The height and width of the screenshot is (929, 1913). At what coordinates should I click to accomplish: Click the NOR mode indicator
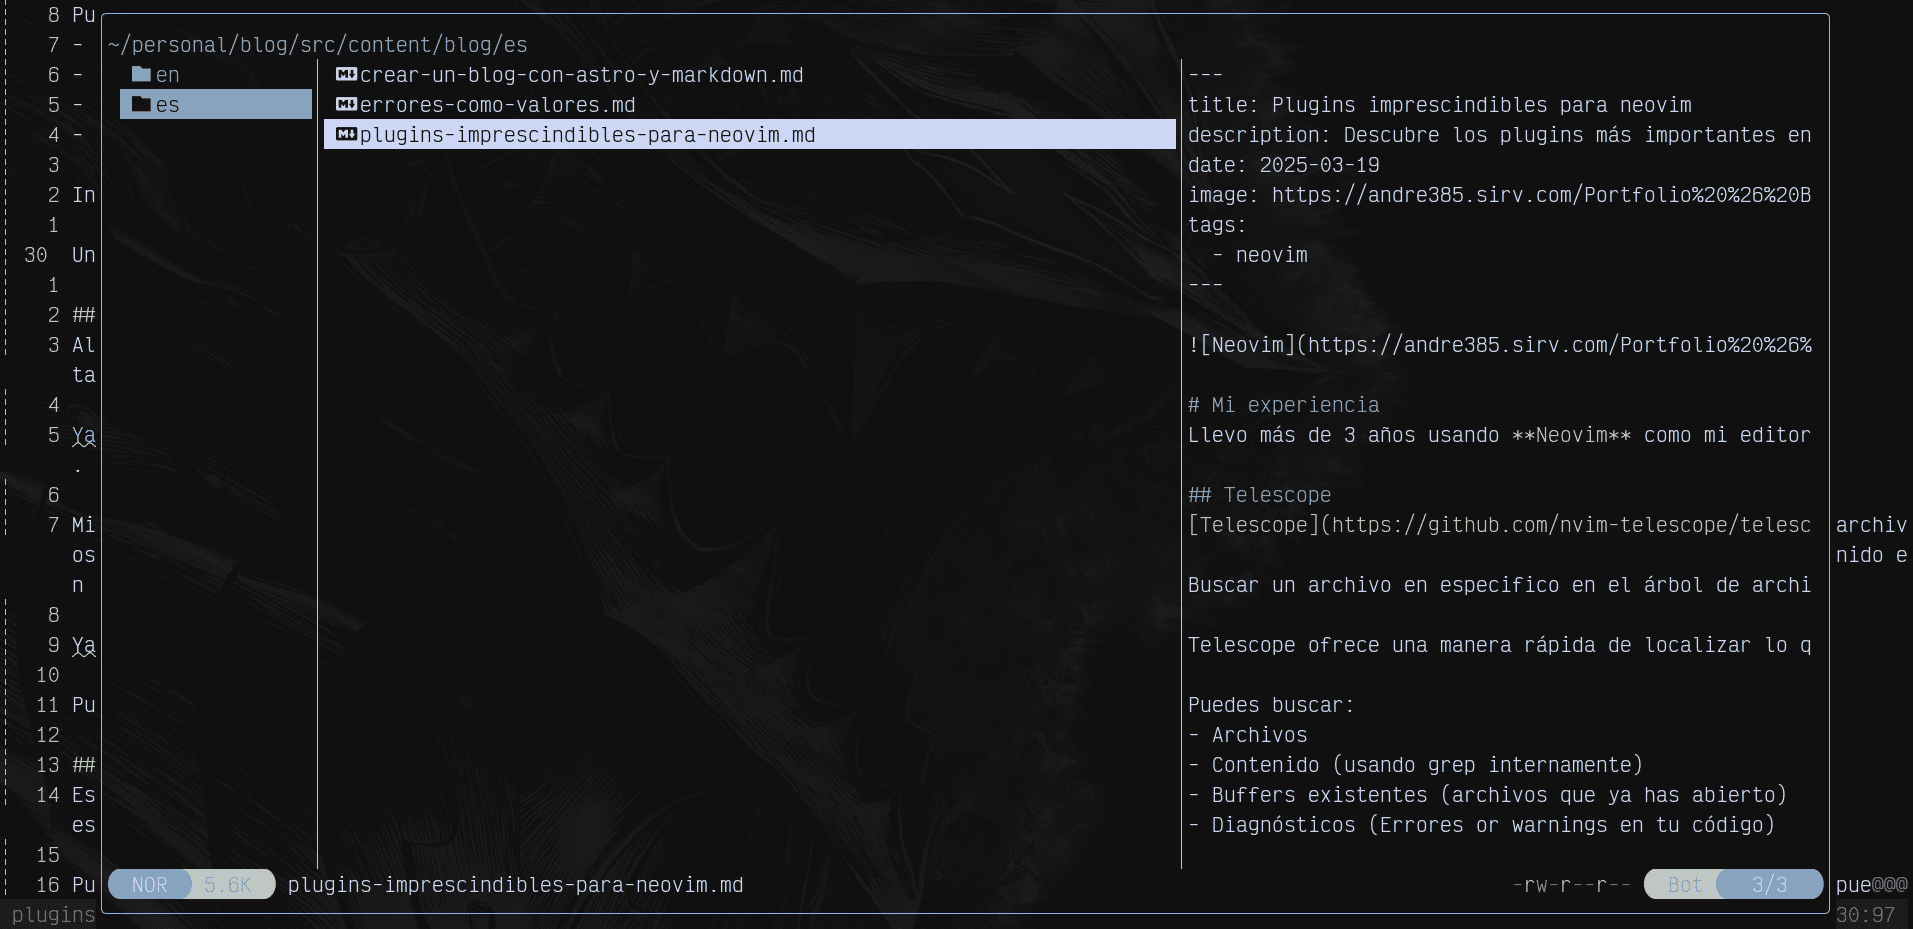point(149,885)
